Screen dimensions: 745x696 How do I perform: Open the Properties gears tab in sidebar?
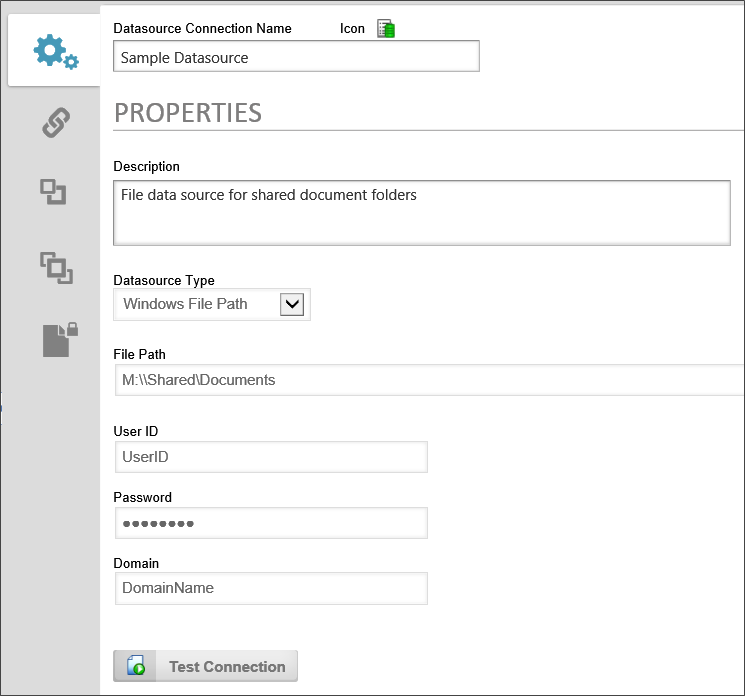tap(54, 52)
